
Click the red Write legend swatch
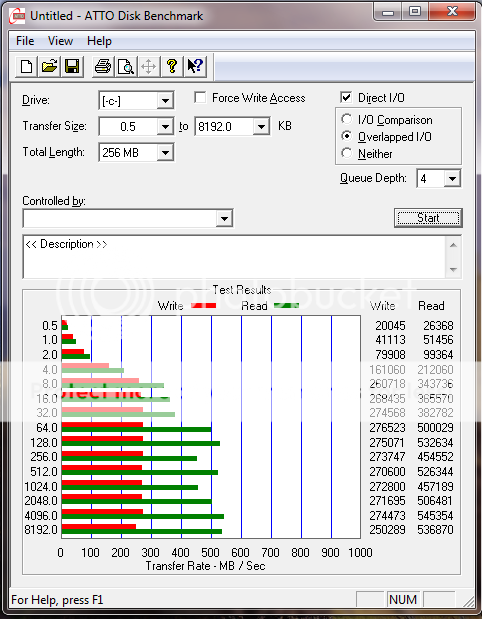204,306
